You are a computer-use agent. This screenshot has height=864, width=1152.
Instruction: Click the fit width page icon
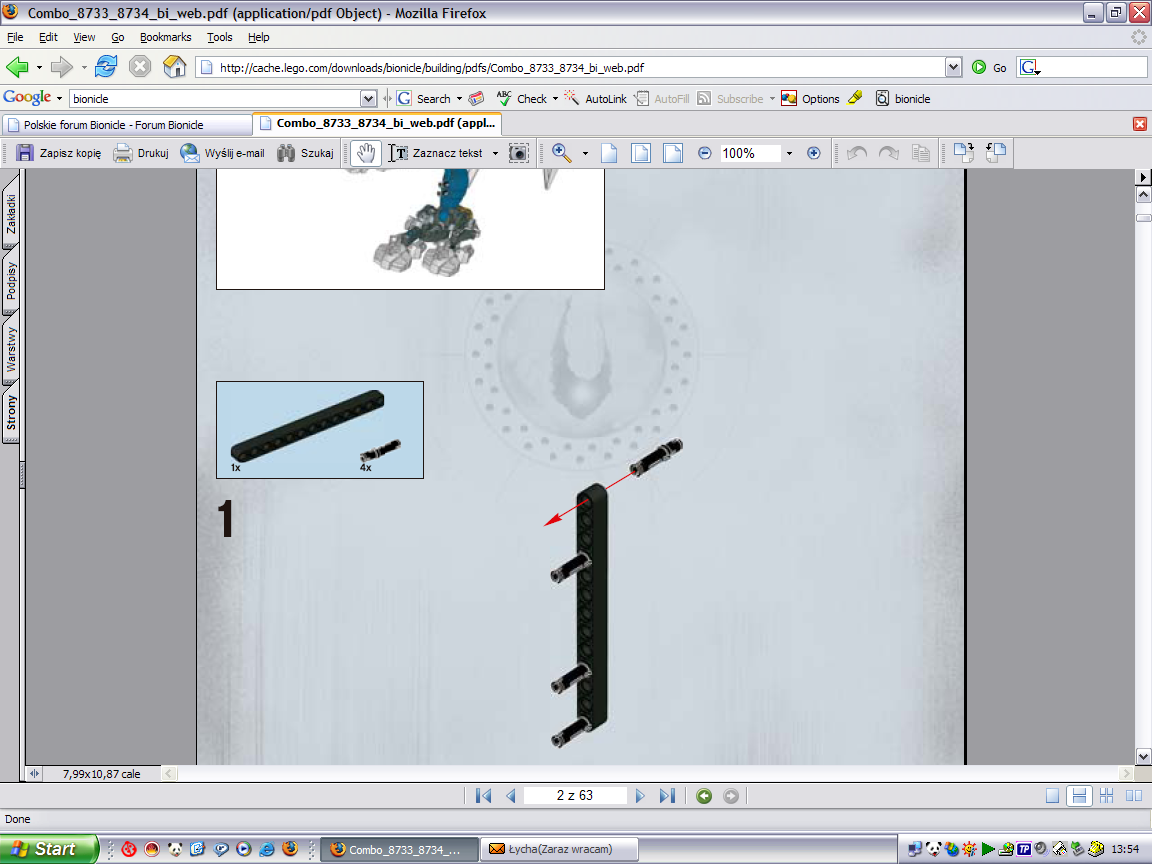pyautogui.click(x=672, y=153)
